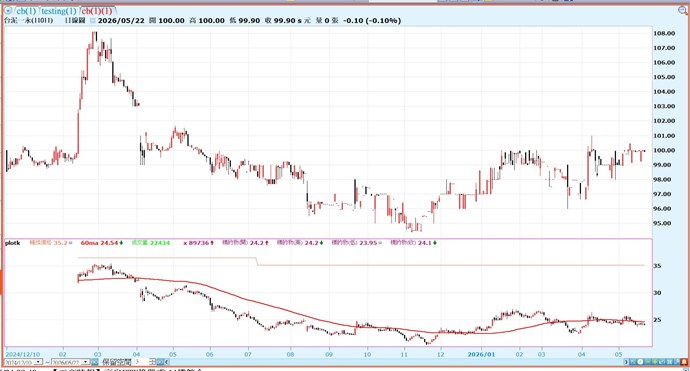Open the tab list dropdown button
Viewport: 690px width, 371px height.
(x=7, y=11)
